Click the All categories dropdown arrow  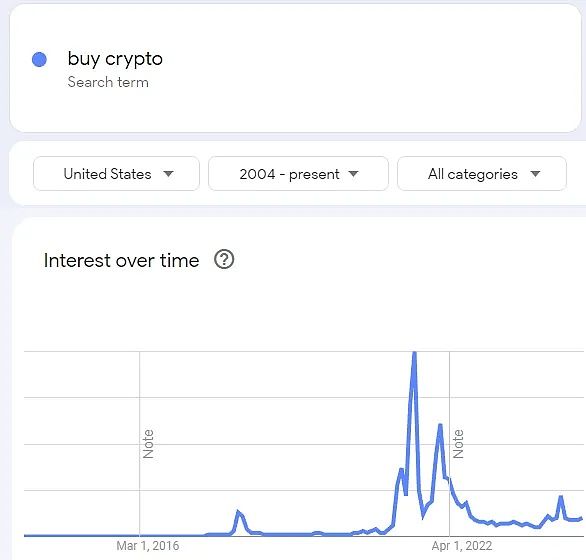(535, 174)
